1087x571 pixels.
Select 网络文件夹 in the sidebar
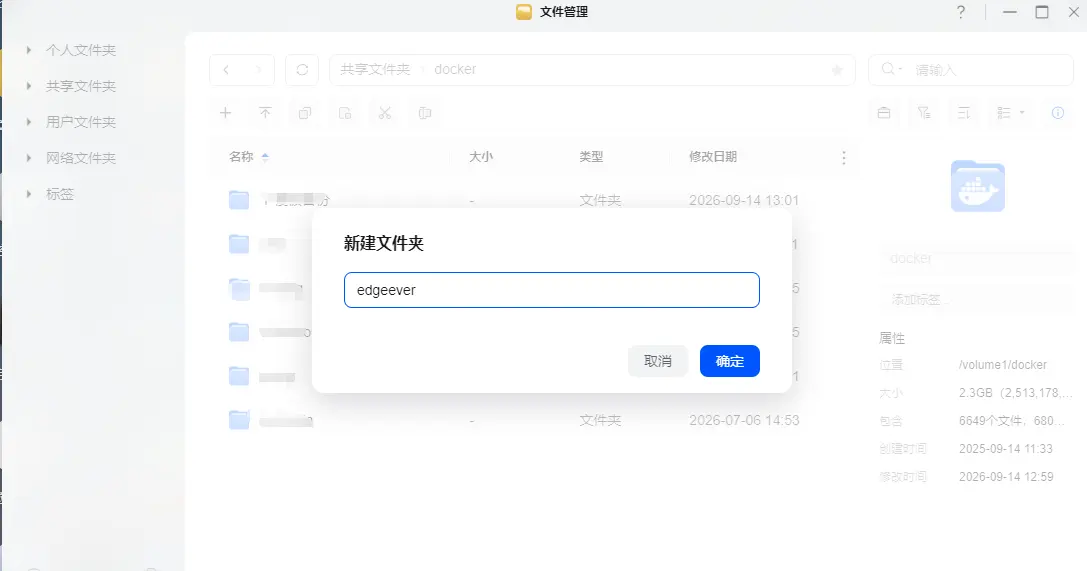pos(80,158)
